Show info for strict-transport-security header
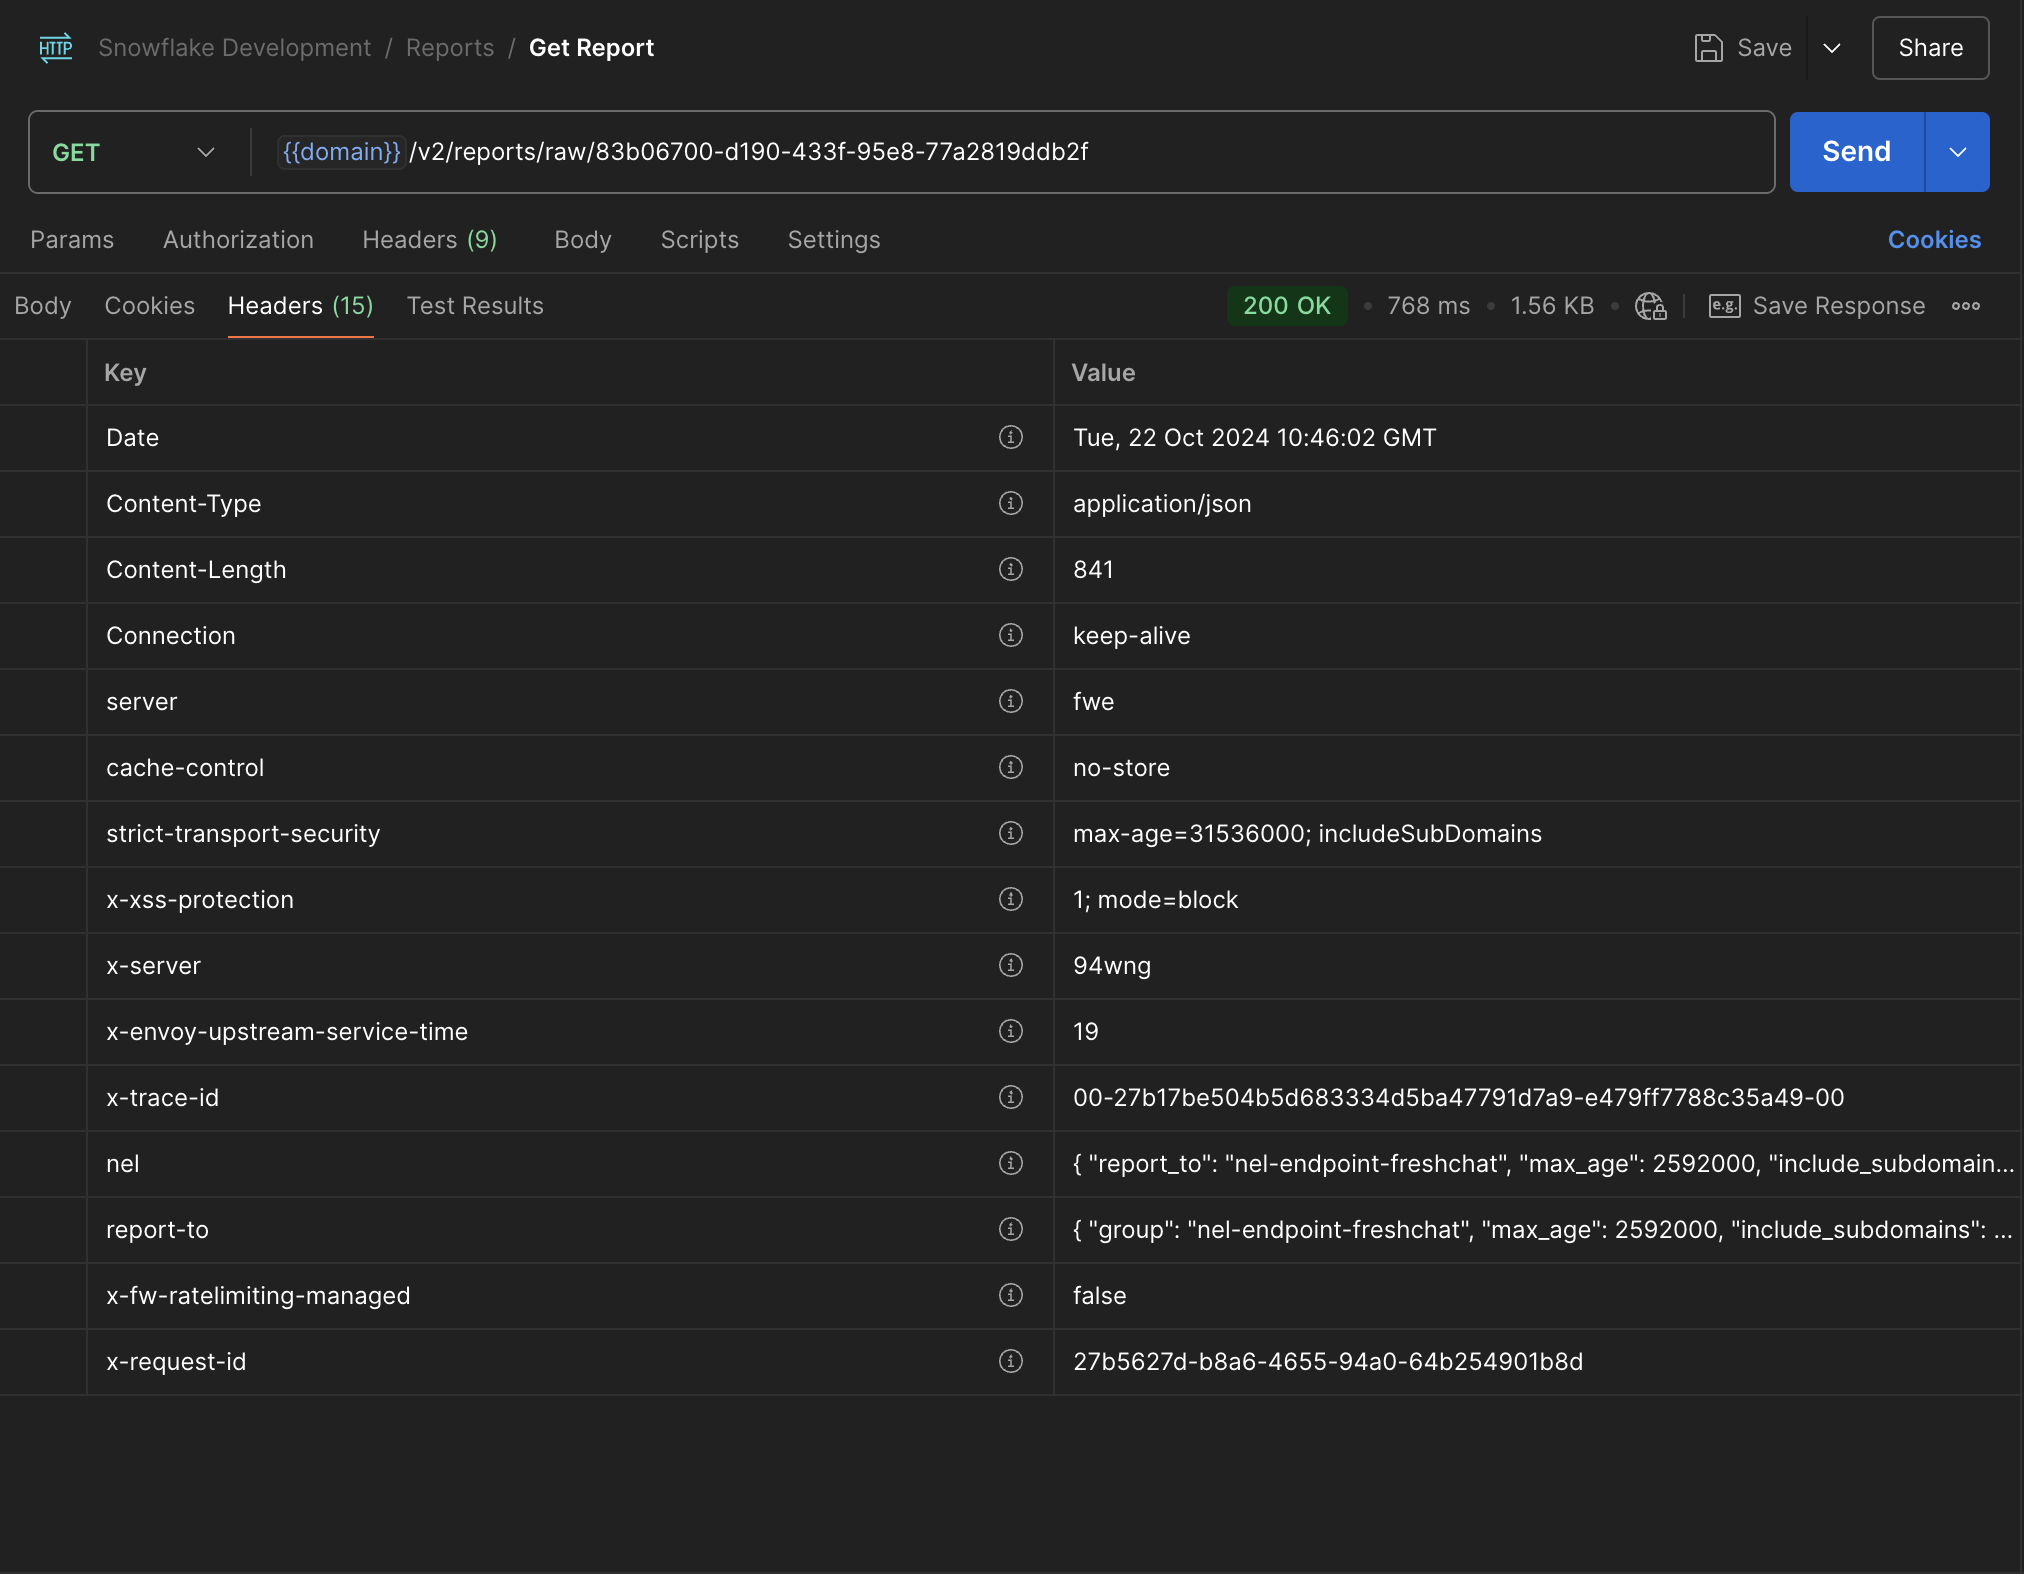This screenshot has width=2024, height=1574. (x=1011, y=833)
